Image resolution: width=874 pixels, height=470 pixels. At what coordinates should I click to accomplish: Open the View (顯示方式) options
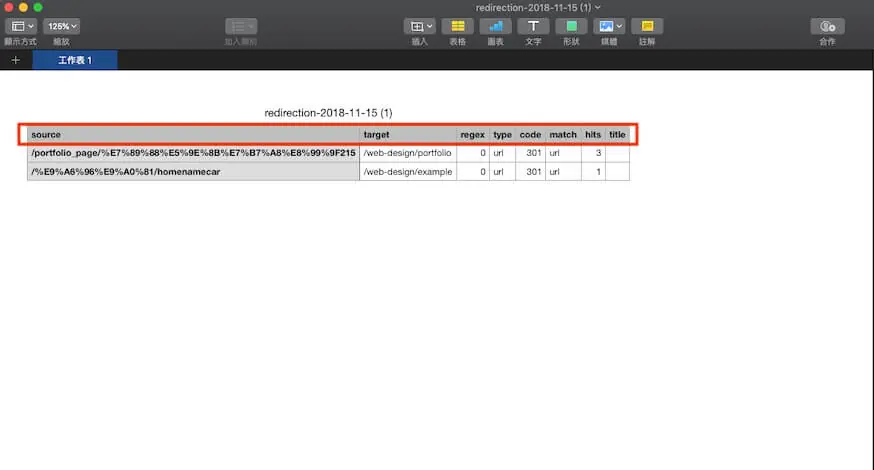pos(21,26)
